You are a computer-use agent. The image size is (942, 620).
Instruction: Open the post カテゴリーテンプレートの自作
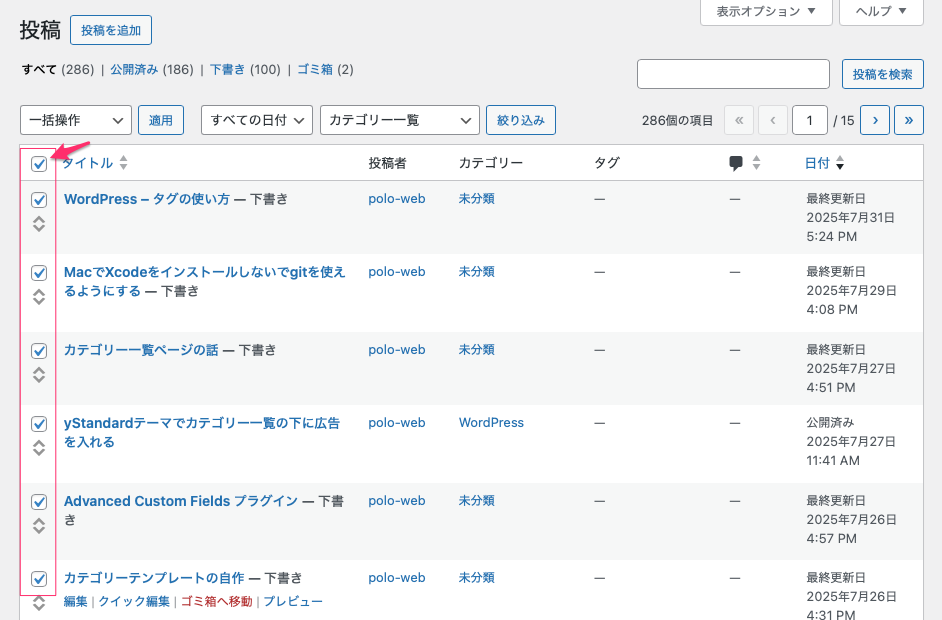coord(154,578)
